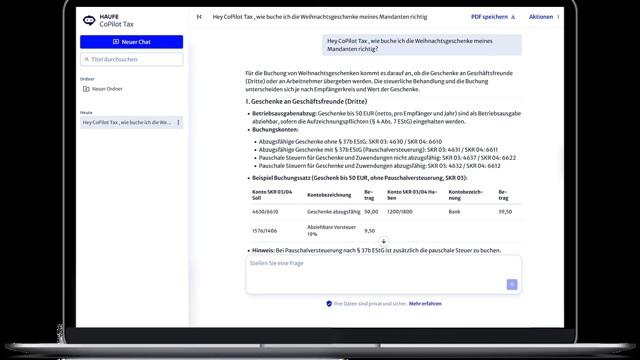Image resolution: width=640 pixels, height=360 pixels.
Task: Click table cell 'Geschenke abzugsfähig'
Action: [x=333, y=212]
